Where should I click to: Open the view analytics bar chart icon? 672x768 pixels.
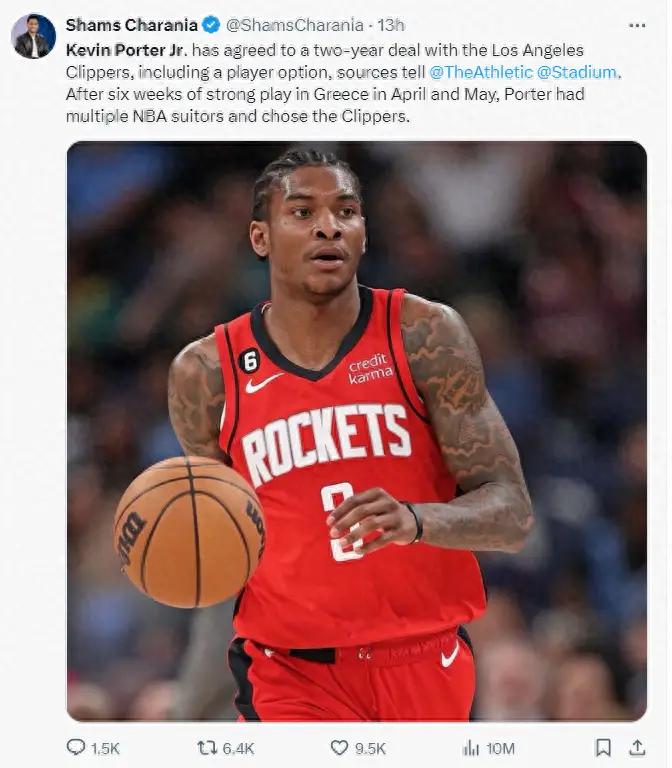[471, 747]
